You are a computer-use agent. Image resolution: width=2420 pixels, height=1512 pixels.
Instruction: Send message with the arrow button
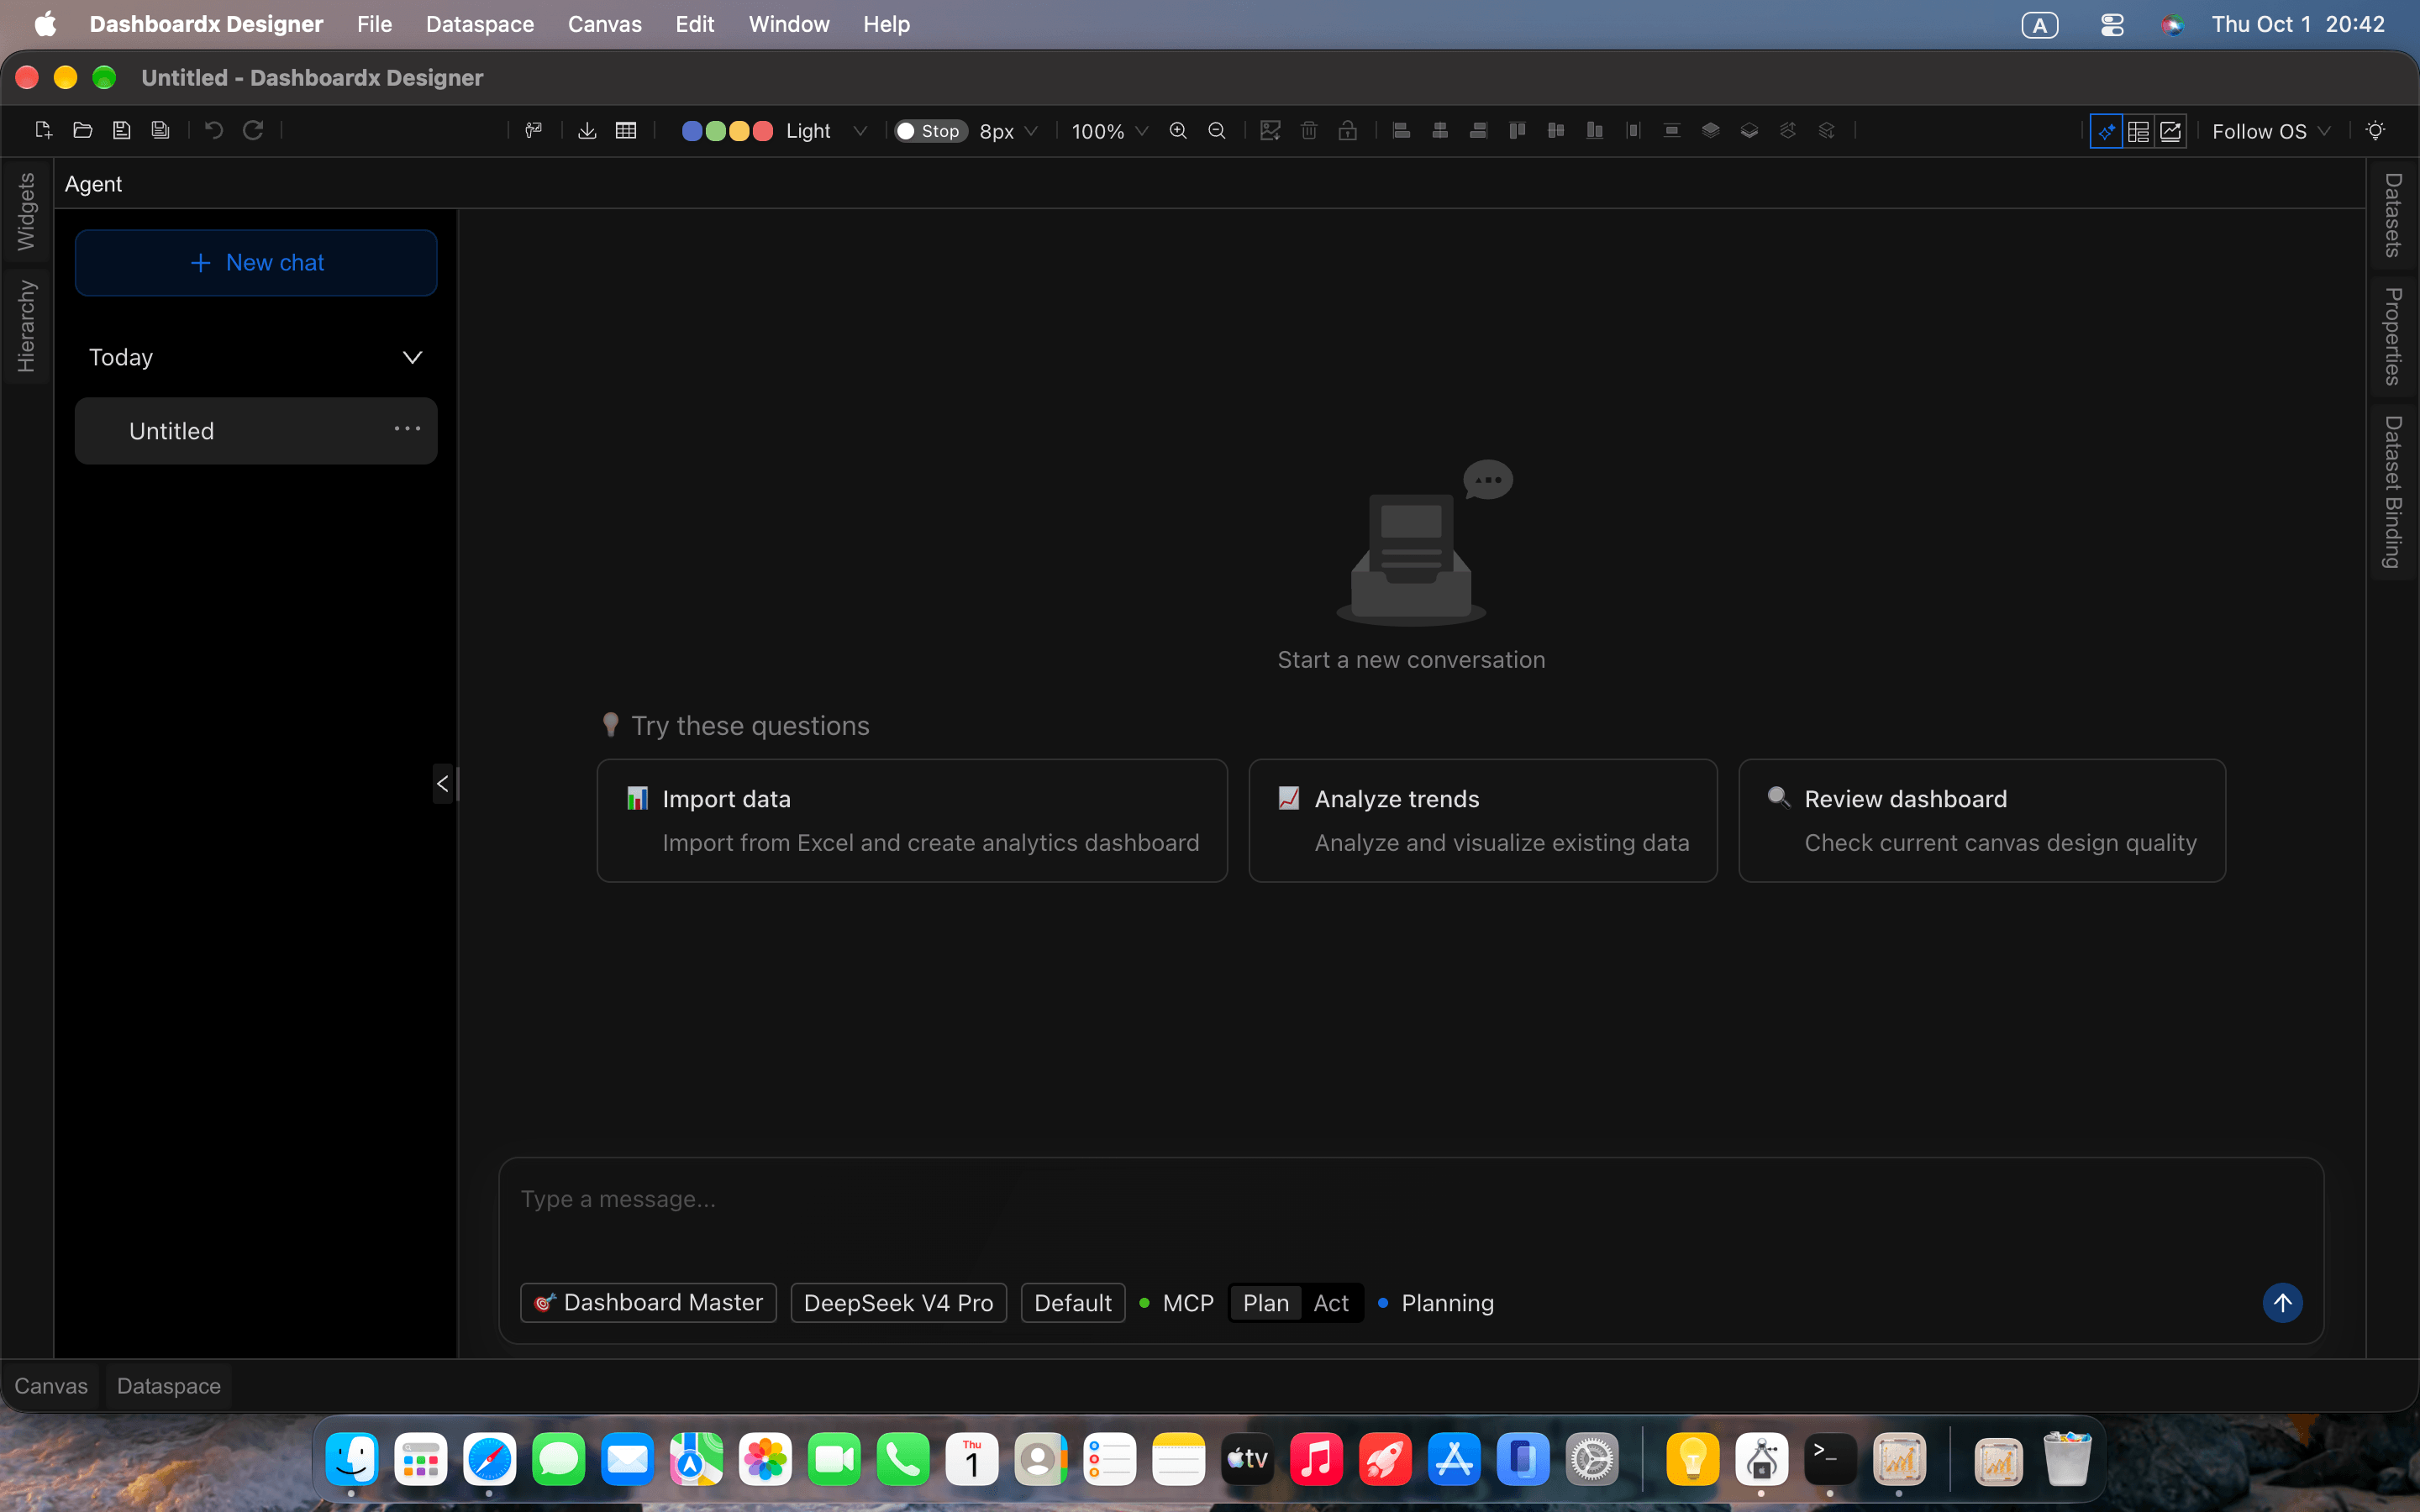click(2283, 1303)
